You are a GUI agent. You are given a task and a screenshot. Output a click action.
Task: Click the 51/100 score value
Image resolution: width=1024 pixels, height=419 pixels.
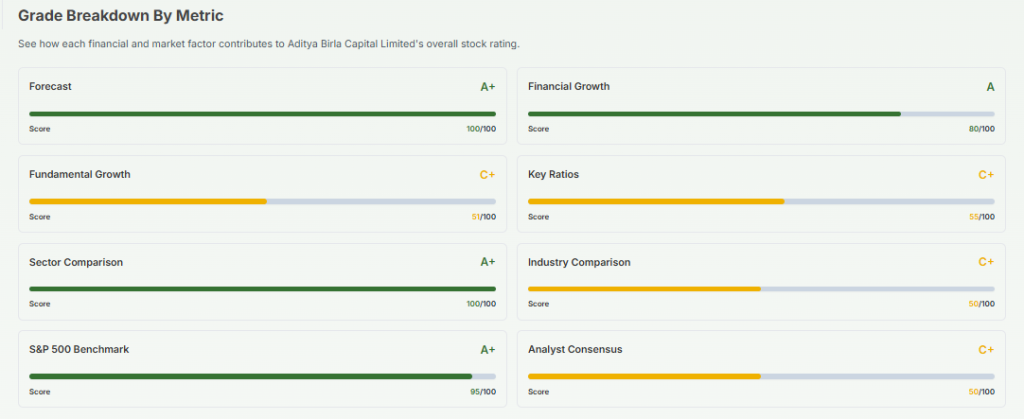pyautogui.click(x=482, y=217)
